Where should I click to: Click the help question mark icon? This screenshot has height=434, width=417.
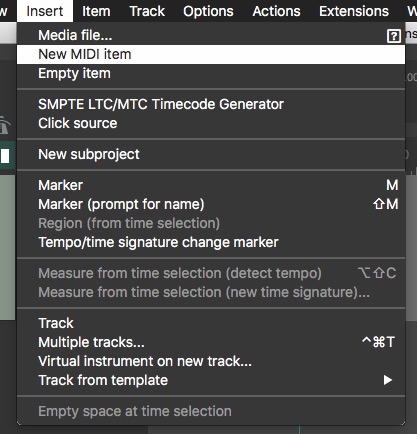[x=394, y=36]
